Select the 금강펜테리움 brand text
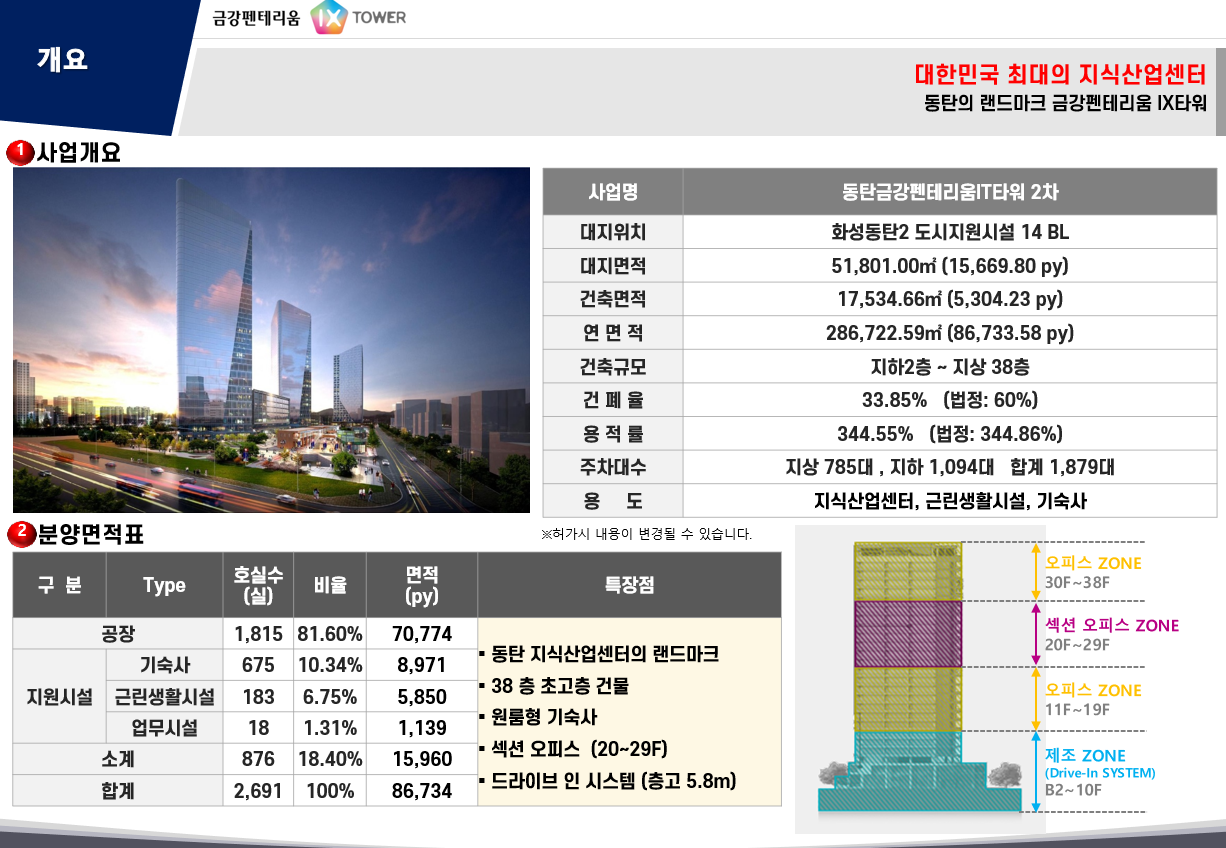This screenshot has width=1226, height=848. pos(256,18)
